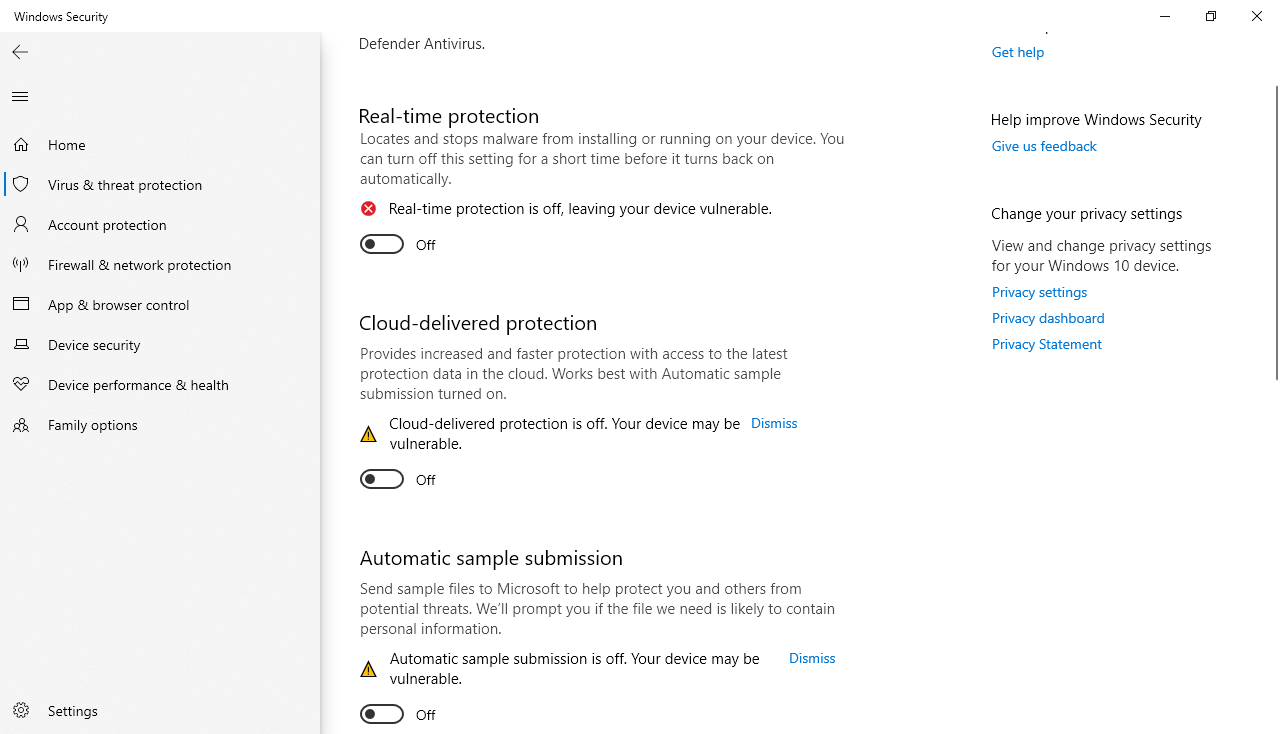Turn on Real-time protection toggle
The width and height of the screenshot is (1280, 734).
[382, 244]
